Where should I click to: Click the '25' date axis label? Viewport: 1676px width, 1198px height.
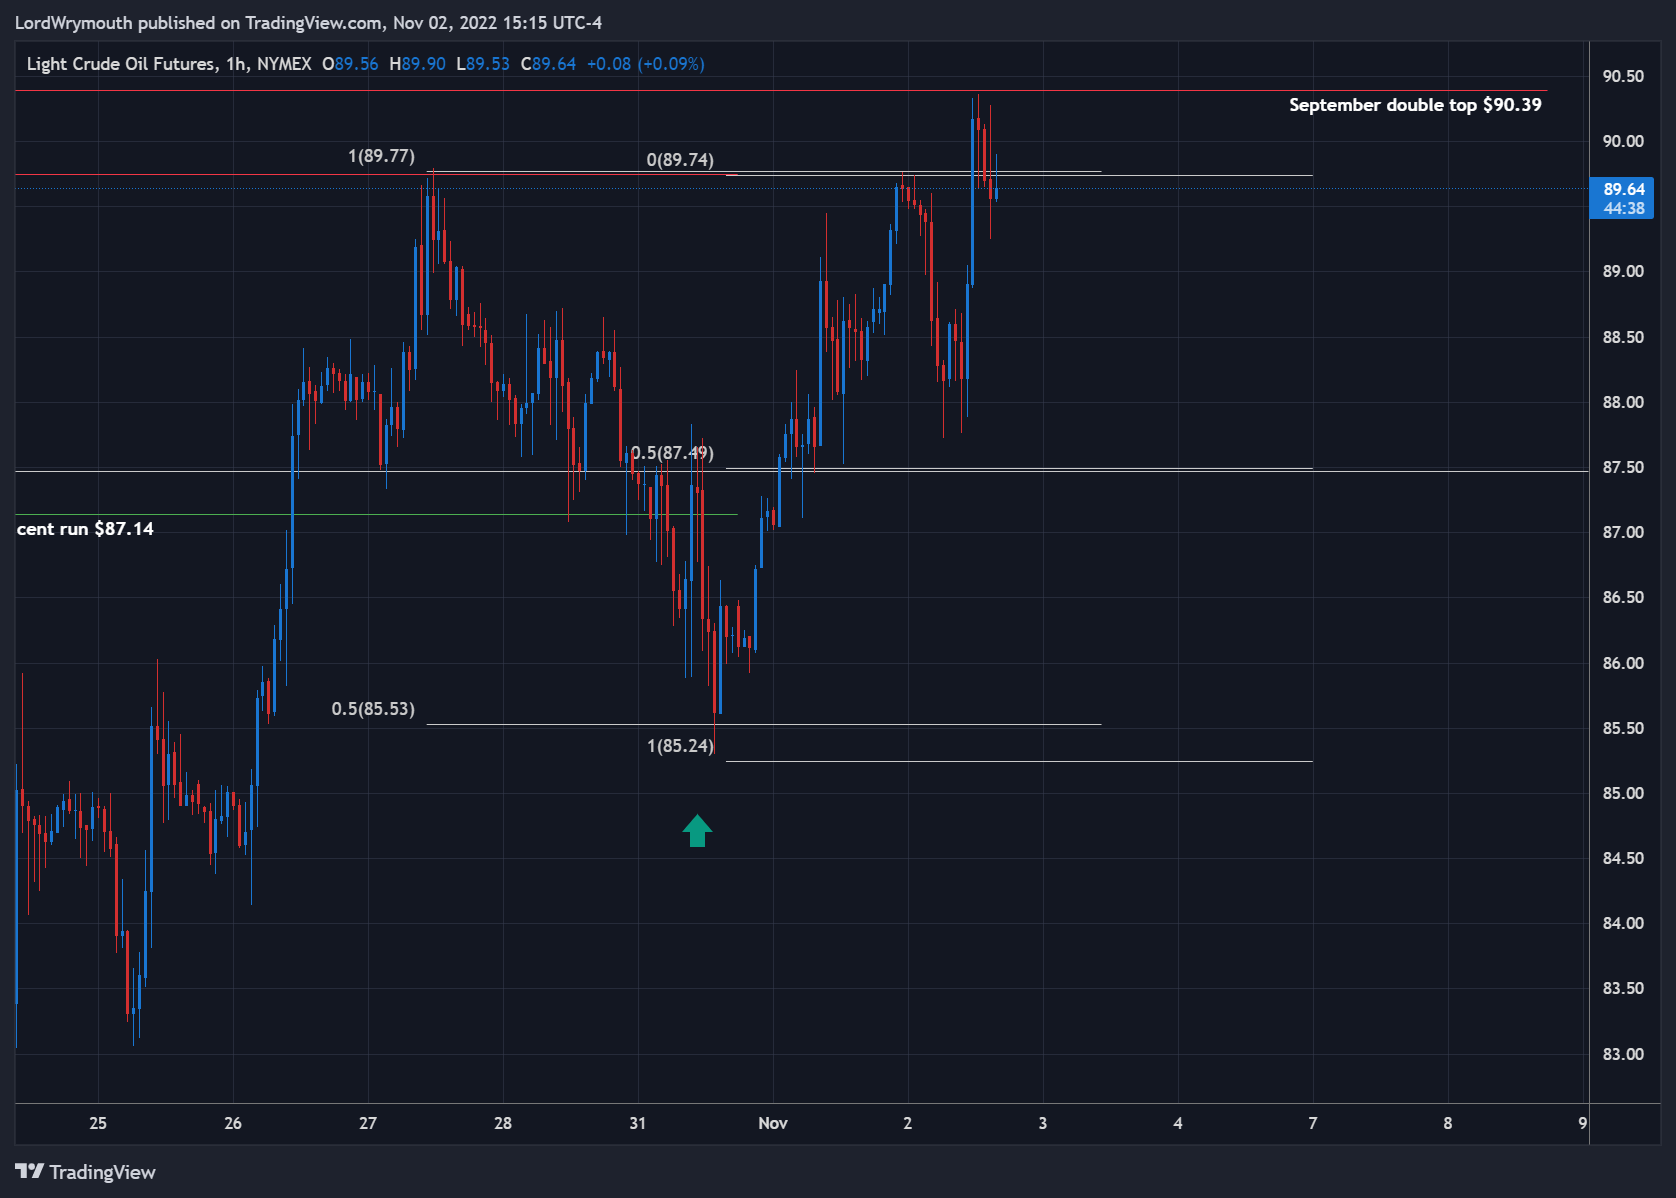[98, 1123]
